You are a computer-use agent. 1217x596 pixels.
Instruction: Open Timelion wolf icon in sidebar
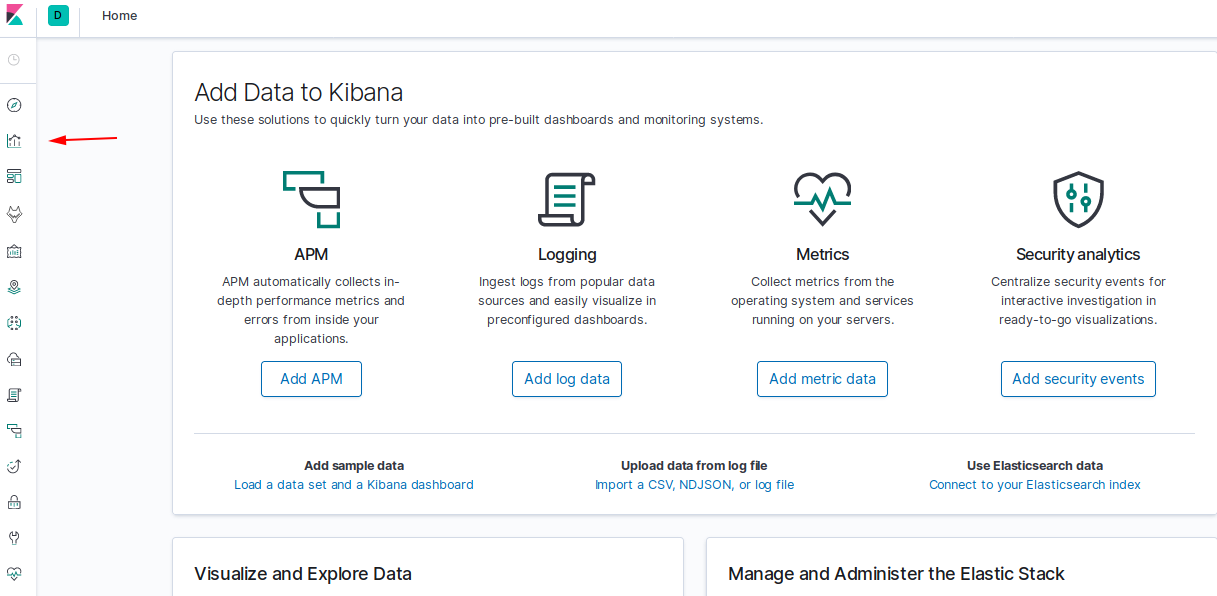14,214
